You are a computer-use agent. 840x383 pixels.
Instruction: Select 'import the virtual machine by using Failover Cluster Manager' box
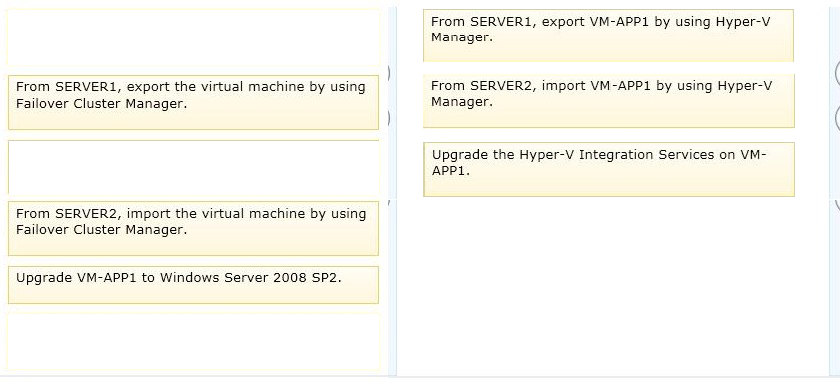point(193,229)
